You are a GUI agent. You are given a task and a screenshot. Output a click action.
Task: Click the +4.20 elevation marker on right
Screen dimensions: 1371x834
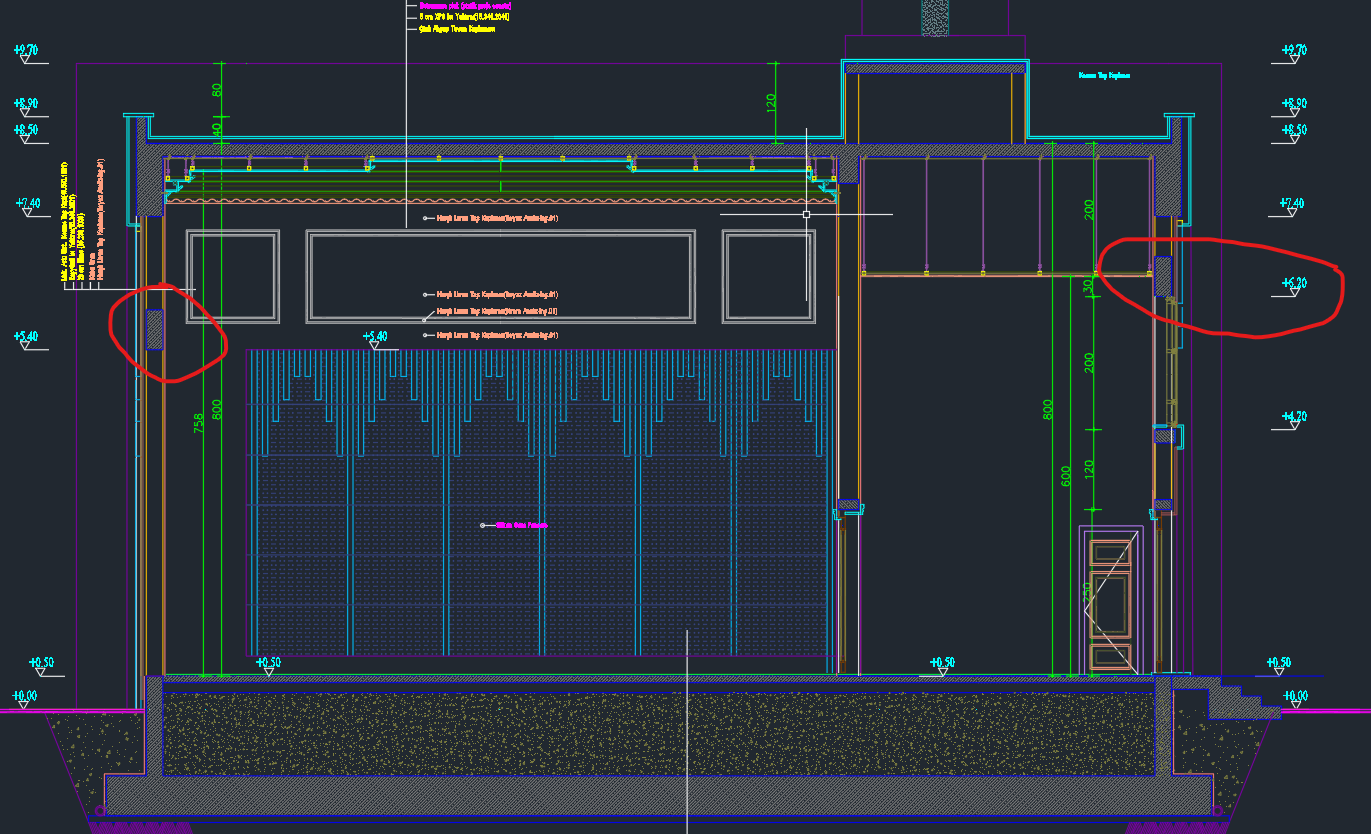(1294, 417)
